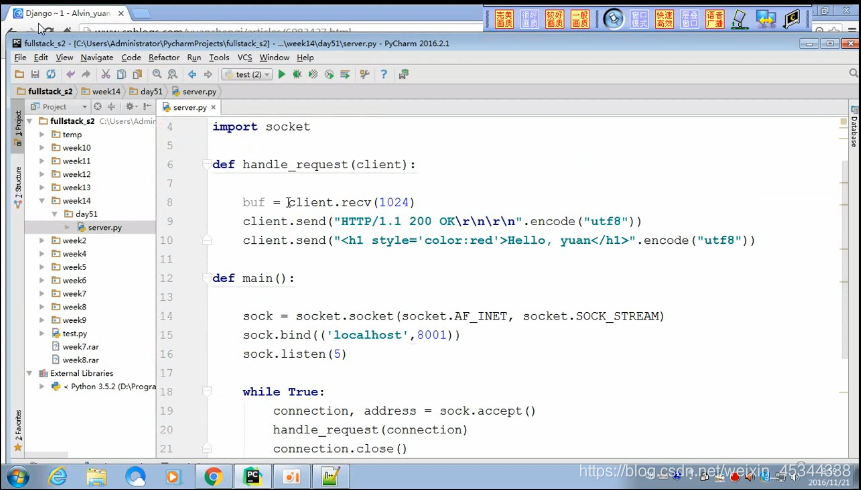Screen dimensions: 861x490
Task: Click the Synchronize refresh icon
Action: pos(51,74)
